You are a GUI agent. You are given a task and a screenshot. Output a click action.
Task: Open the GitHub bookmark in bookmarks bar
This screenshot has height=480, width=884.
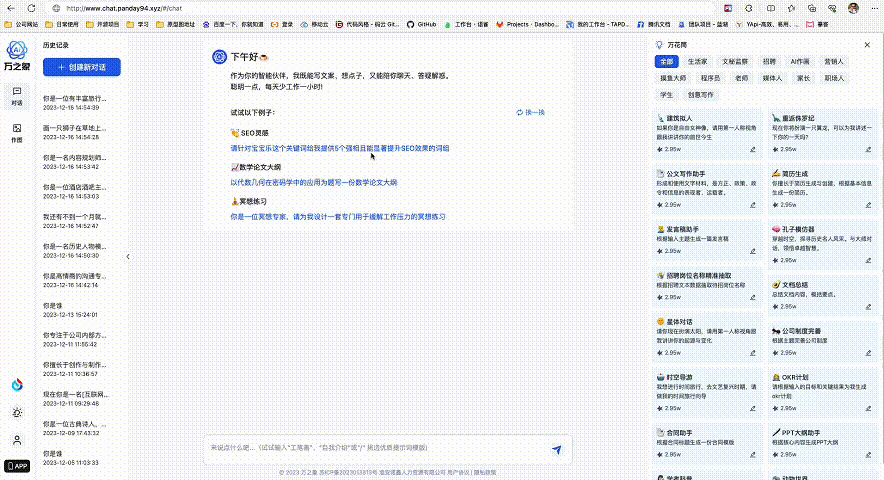pos(422,22)
